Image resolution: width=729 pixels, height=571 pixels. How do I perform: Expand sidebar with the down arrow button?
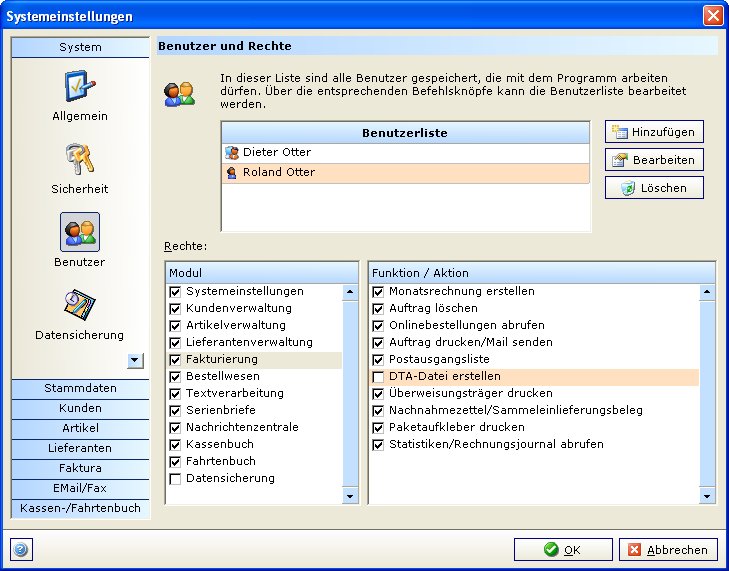pos(135,360)
